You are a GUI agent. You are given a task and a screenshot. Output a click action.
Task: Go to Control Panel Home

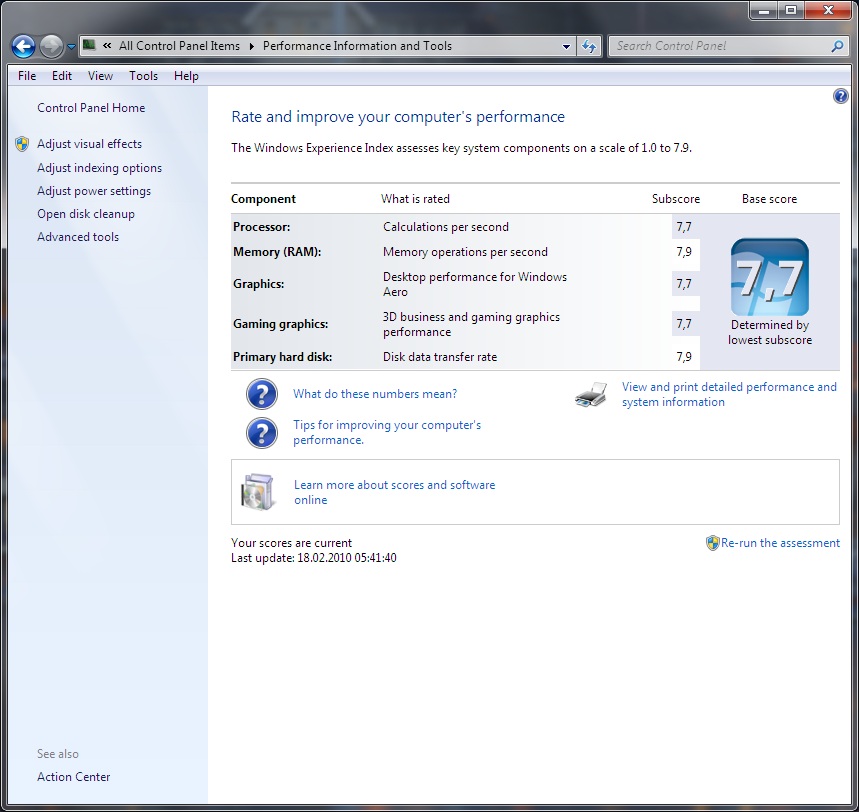[91, 108]
